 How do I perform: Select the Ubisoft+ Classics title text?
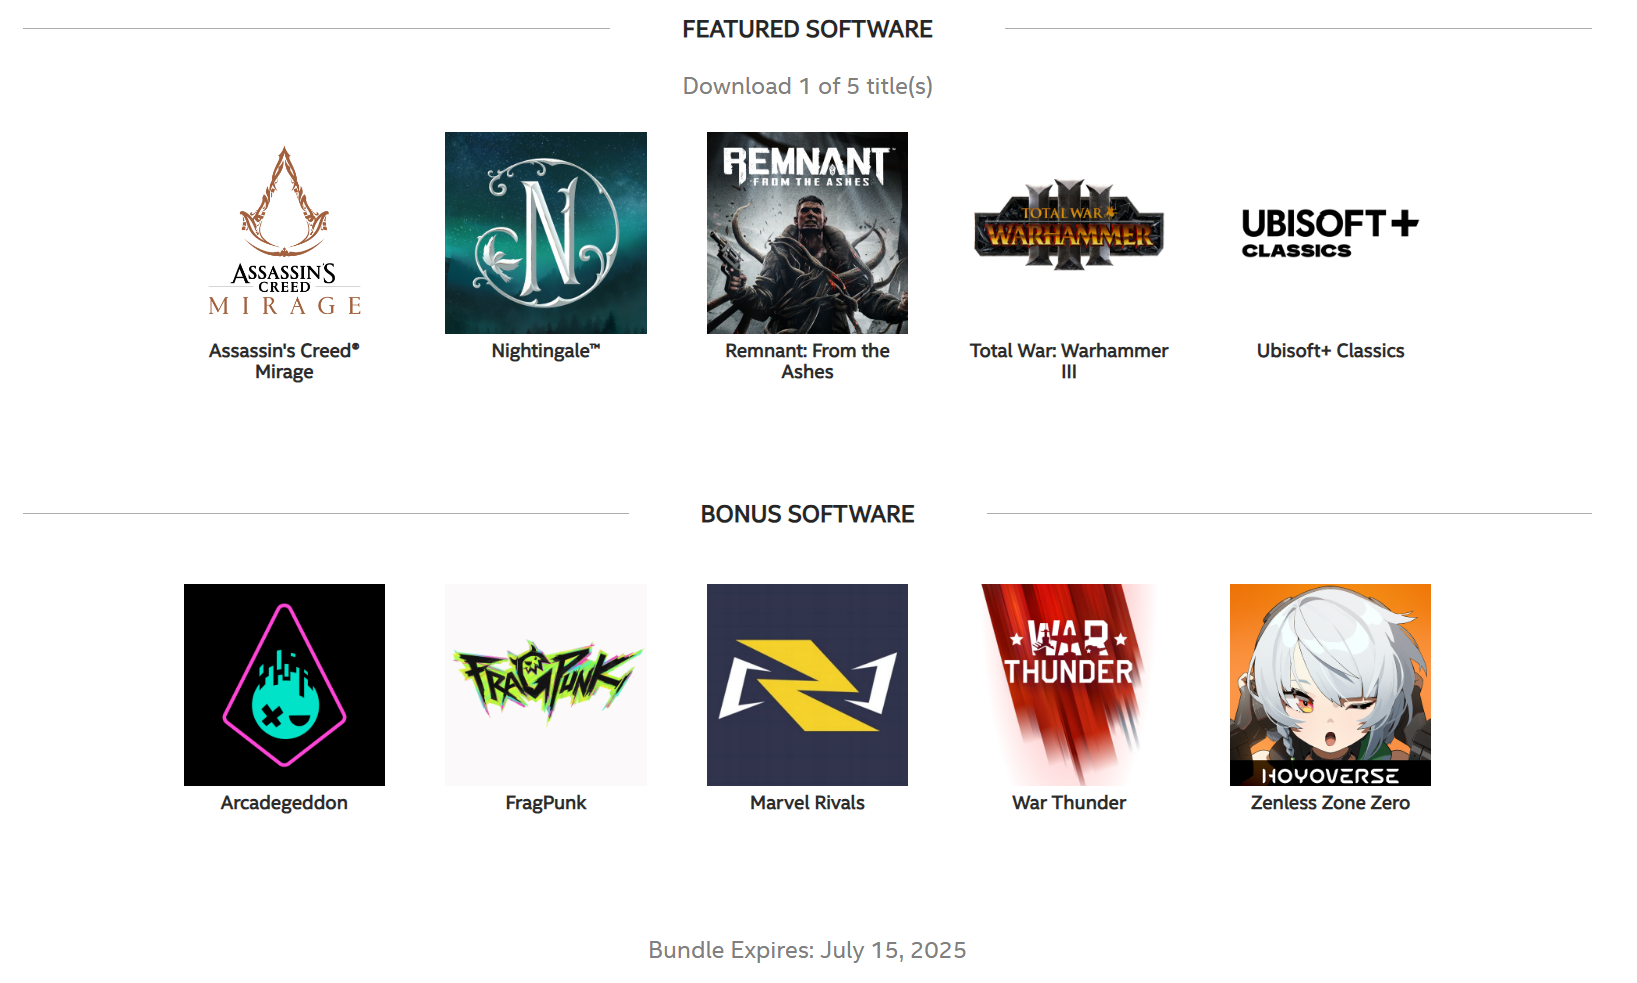(1330, 351)
